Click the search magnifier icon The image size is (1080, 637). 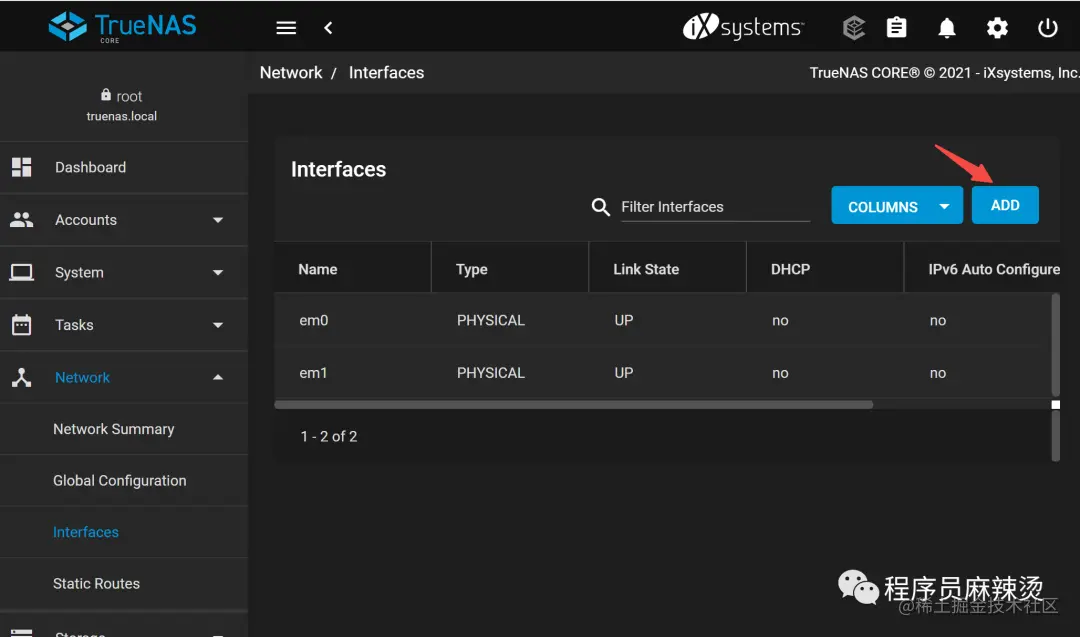(601, 207)
